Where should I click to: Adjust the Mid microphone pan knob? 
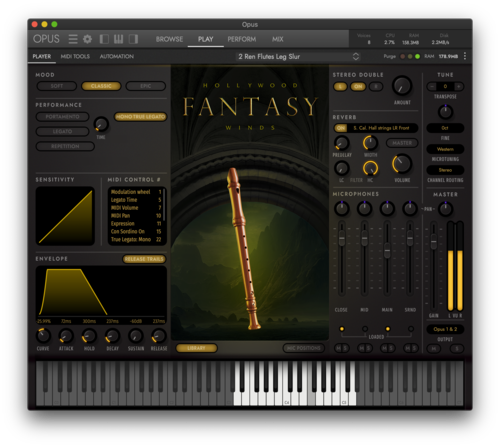[x=364, y=208]
